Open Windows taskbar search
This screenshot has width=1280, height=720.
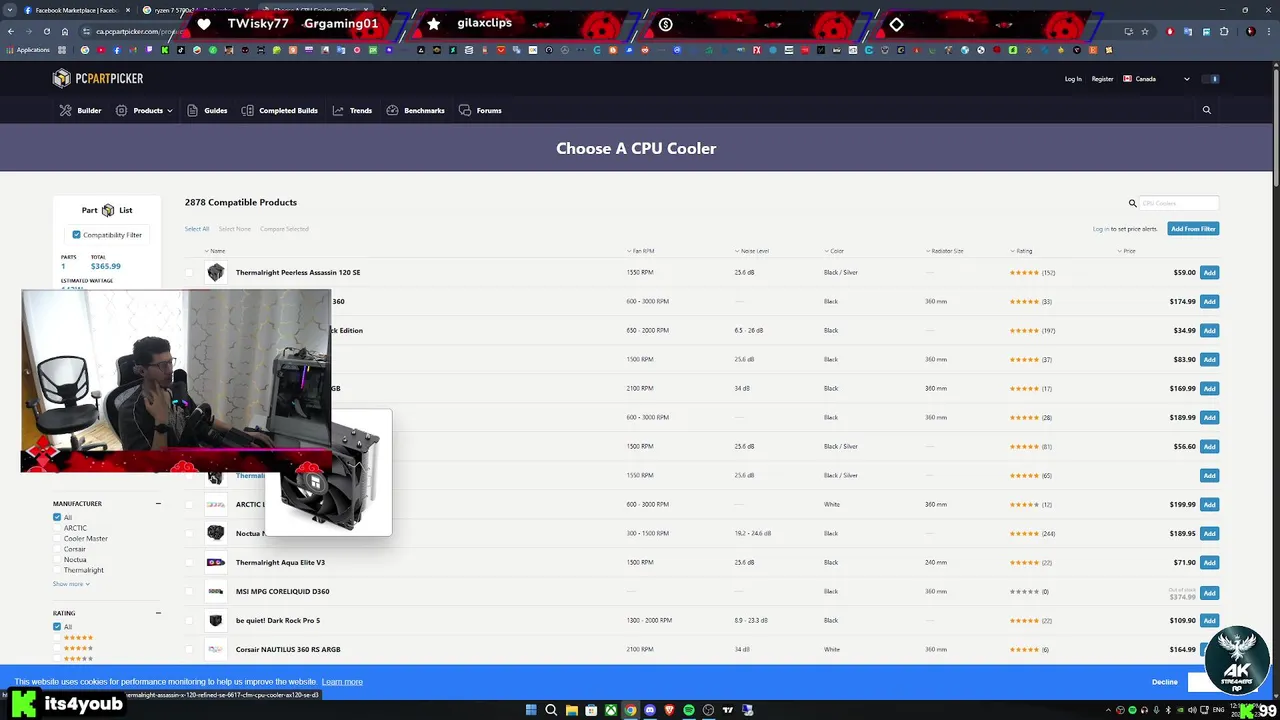(x=551, y=710)
